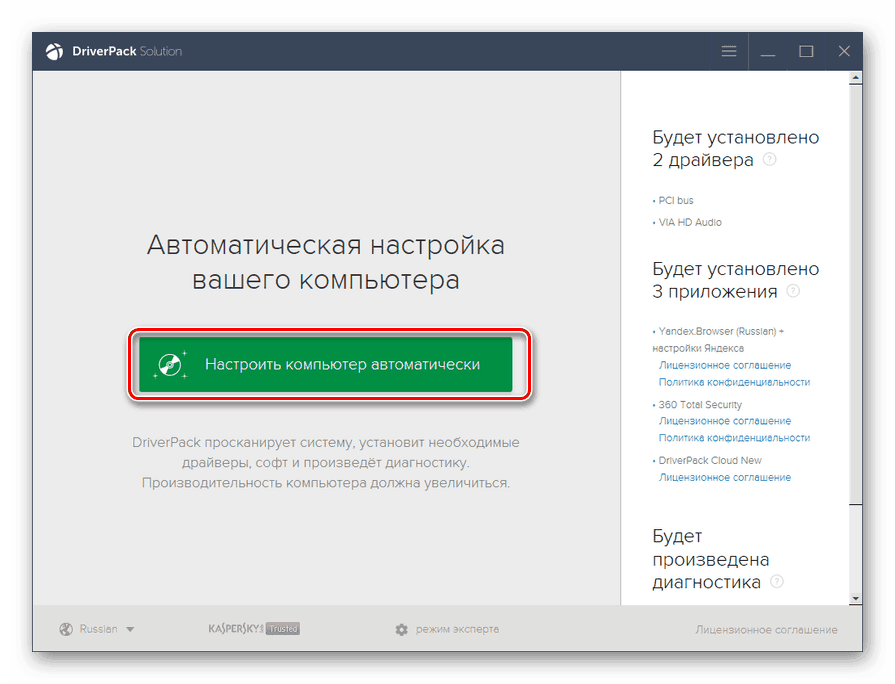Open DriverPack Cloud New license agreement
The height and width of the screenshot is (684, 895).
(727, 477)
